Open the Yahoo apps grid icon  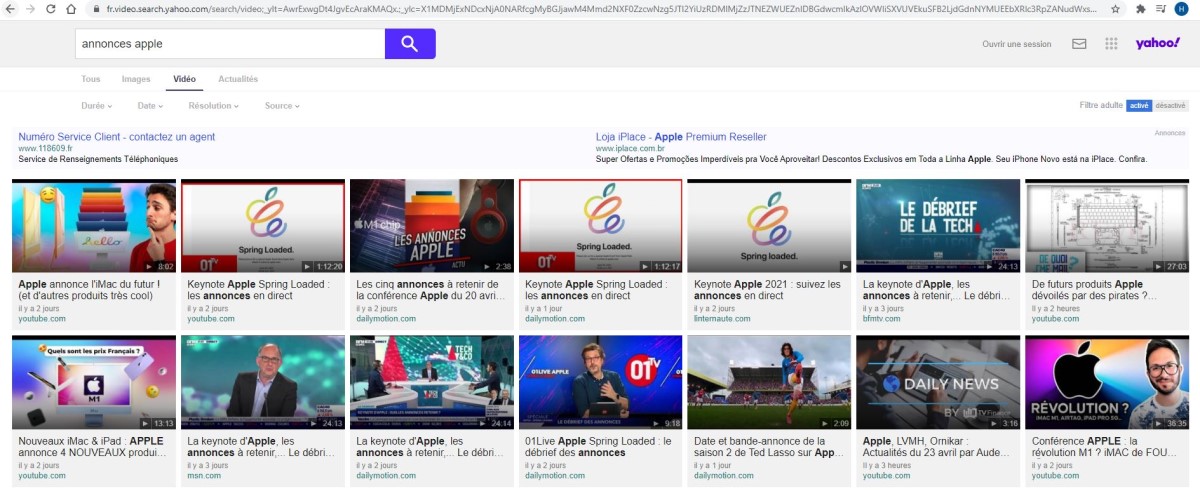pyautogui.click(x=1111, y=44)
